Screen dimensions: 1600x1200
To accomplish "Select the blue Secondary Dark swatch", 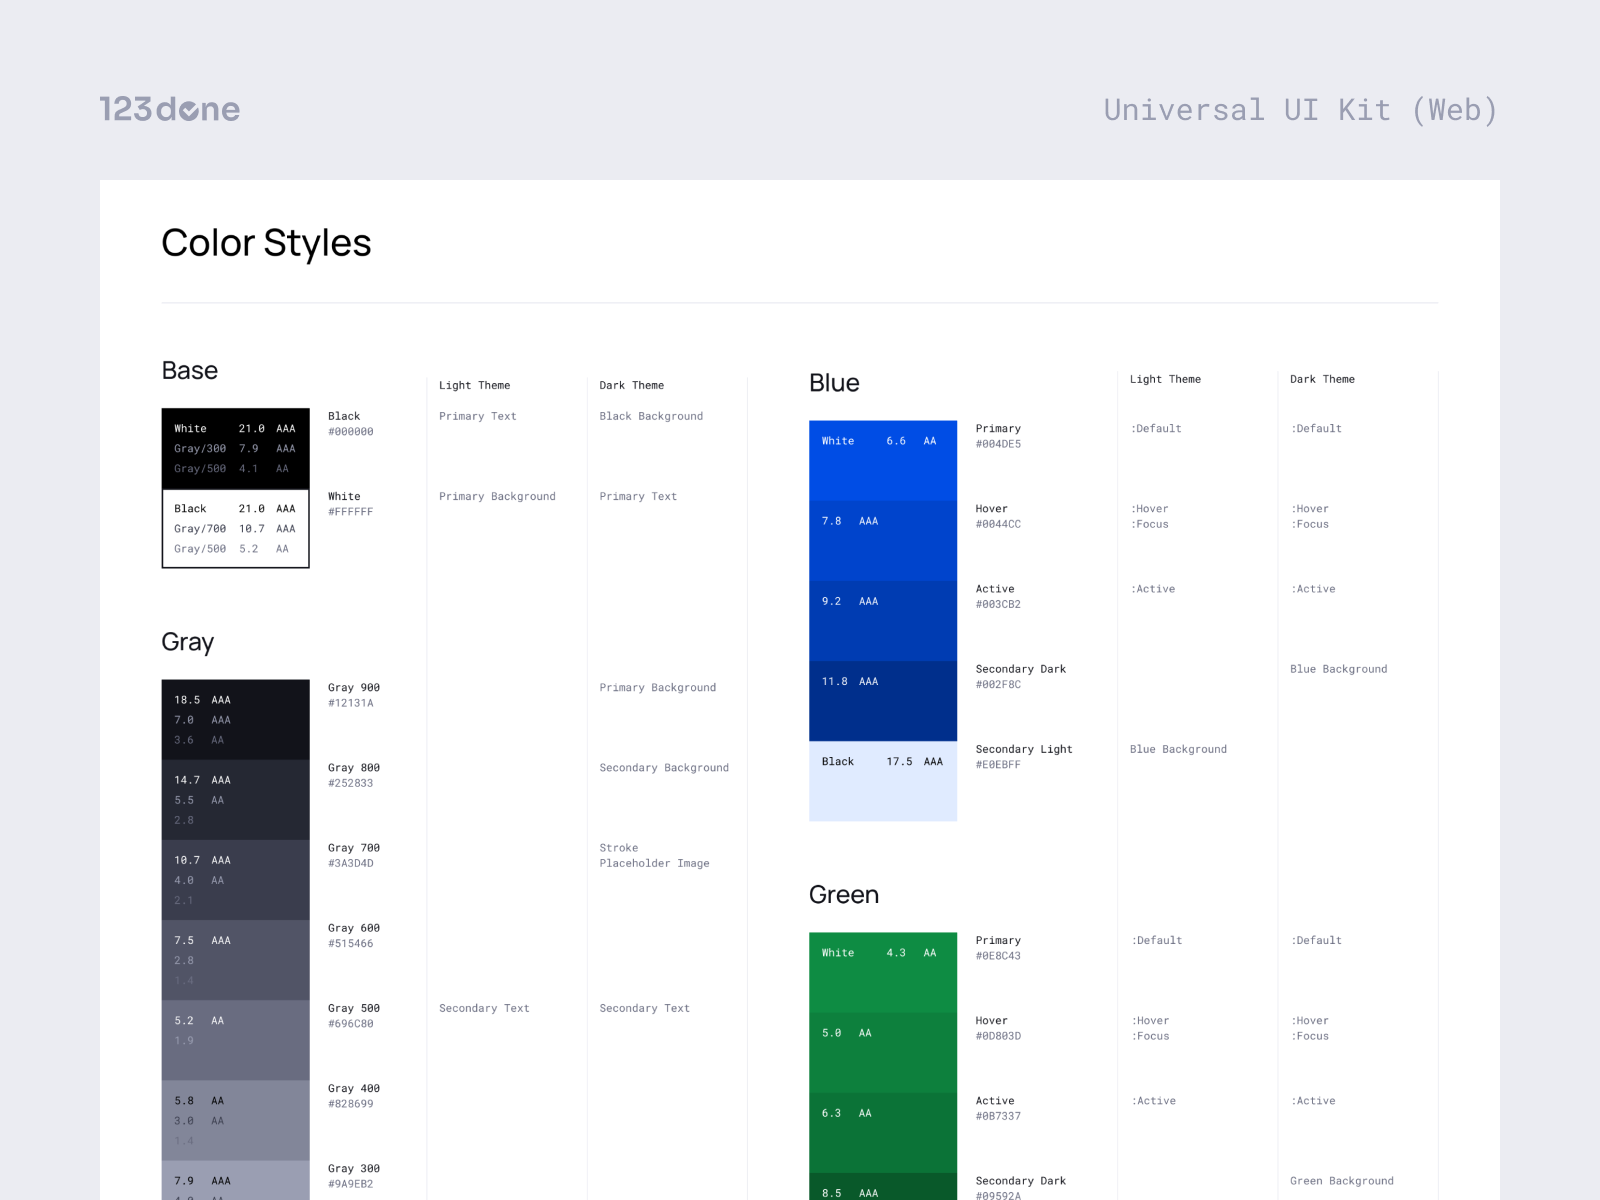I will pos(883,701).
